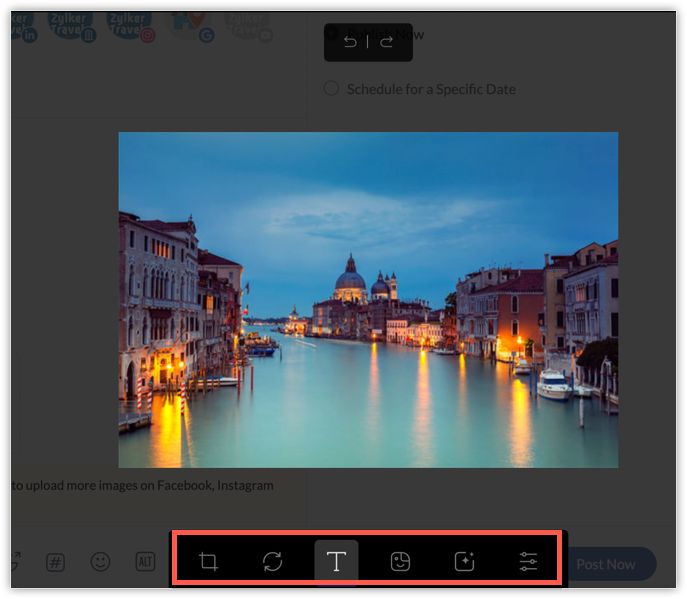Select the Zylker Travel YouTube channel
Screen dimensions: 687x599
pos(248,25)
